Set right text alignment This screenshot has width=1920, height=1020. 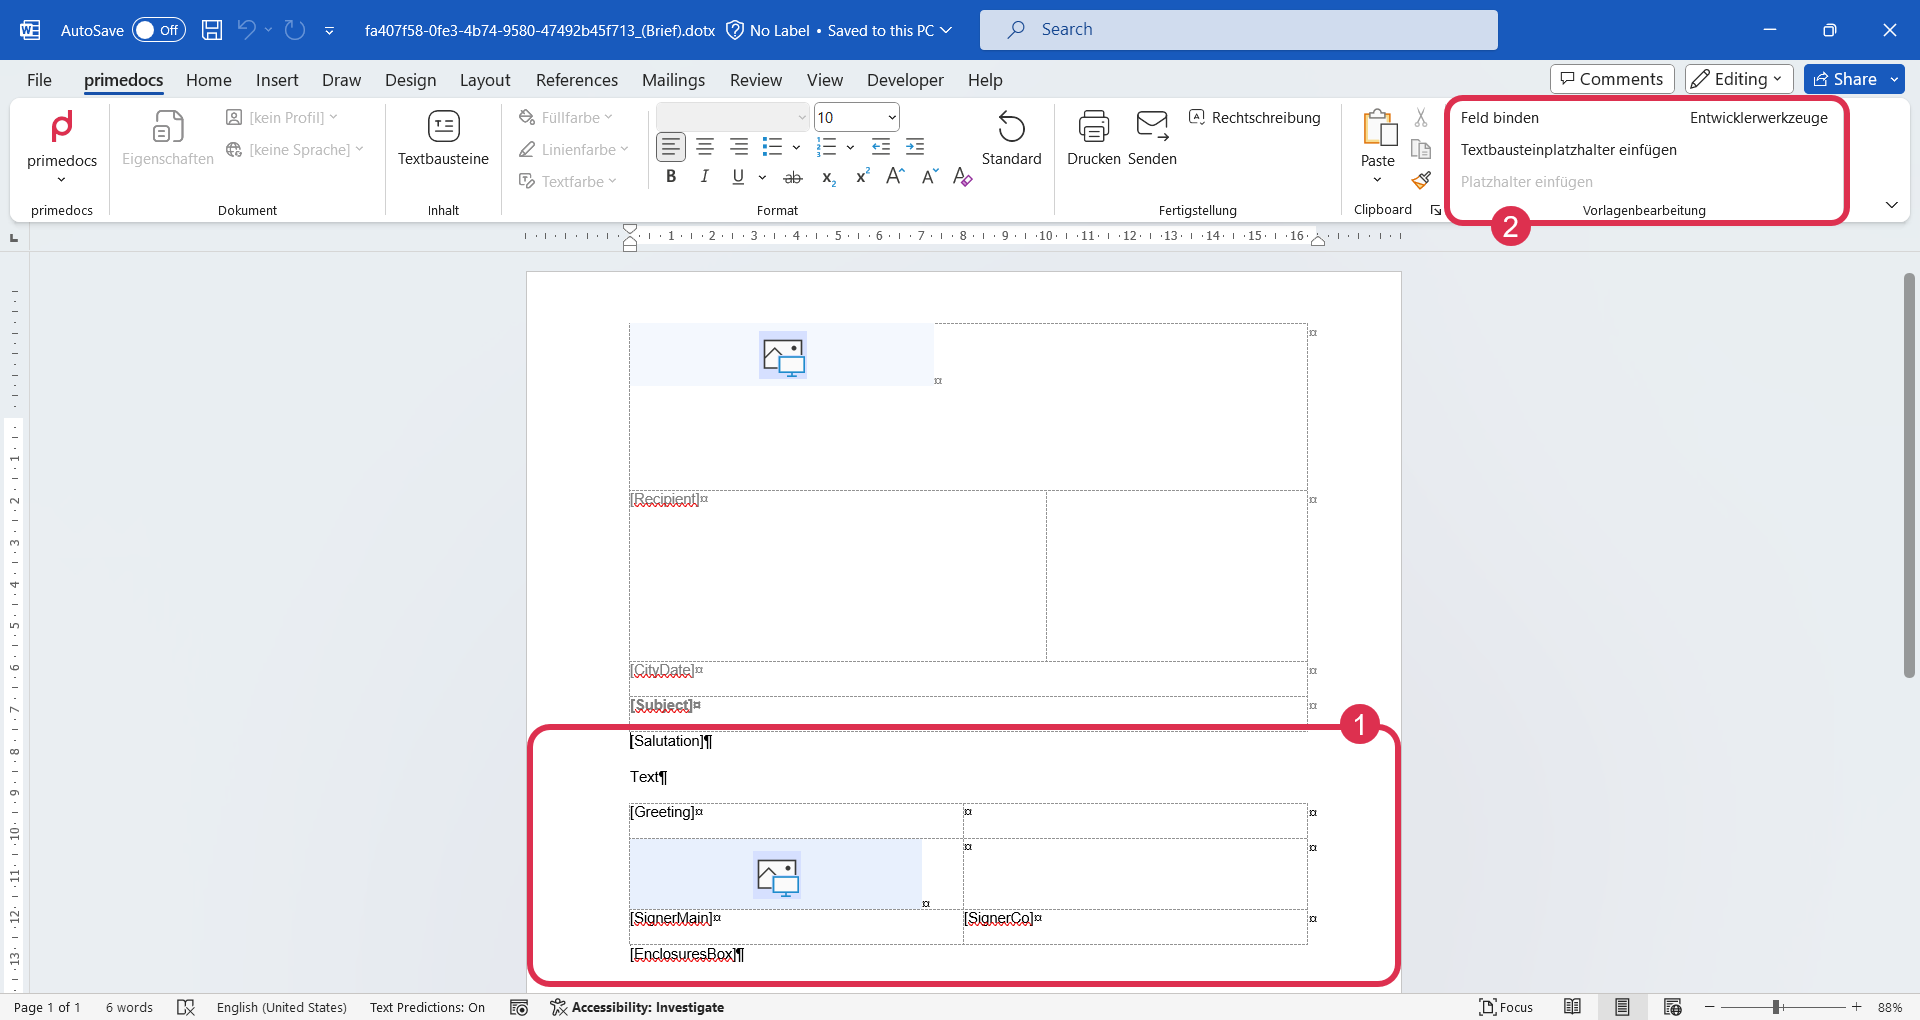[739, 147]
